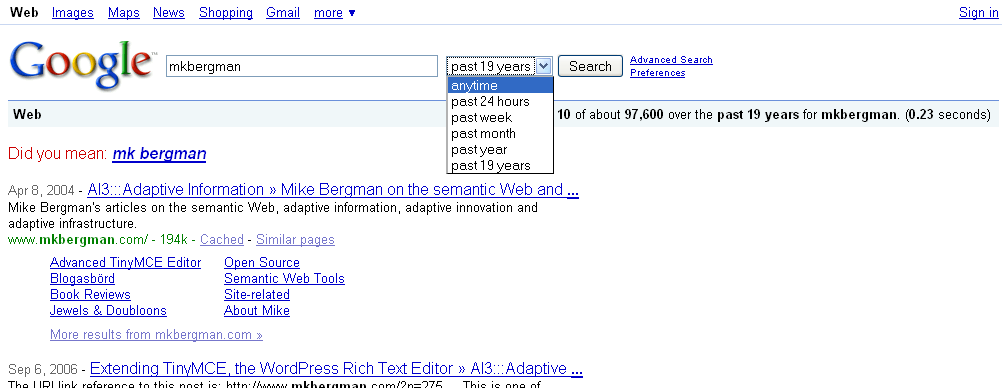Click the Sign in link
The image size is (1002, 388).
(x=978, y=13)
